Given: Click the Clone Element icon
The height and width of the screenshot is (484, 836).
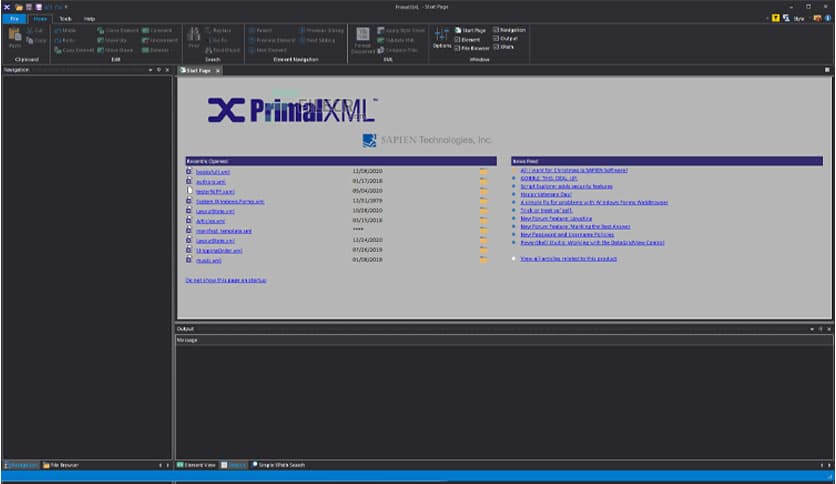Looking at the screenshot, I should pyautogui.click(x=100, y=31).
